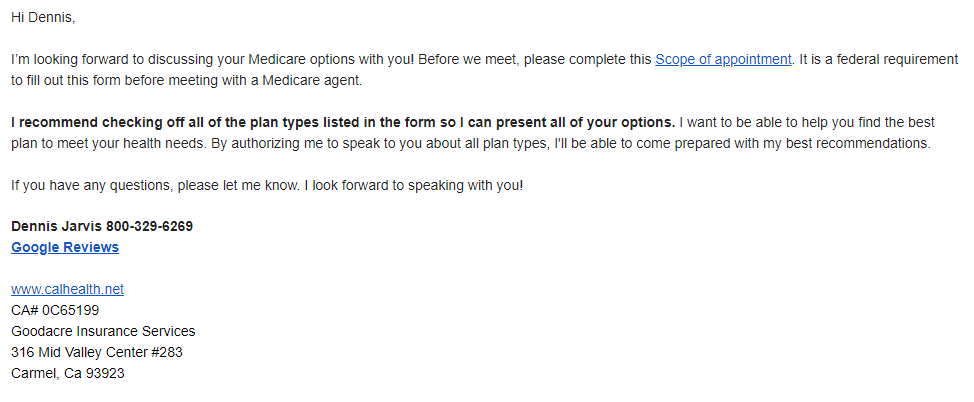This screenshot has height=402, width=974.
Task: Click the "Hi Dennis," greeting line
Action: [43, 18]
